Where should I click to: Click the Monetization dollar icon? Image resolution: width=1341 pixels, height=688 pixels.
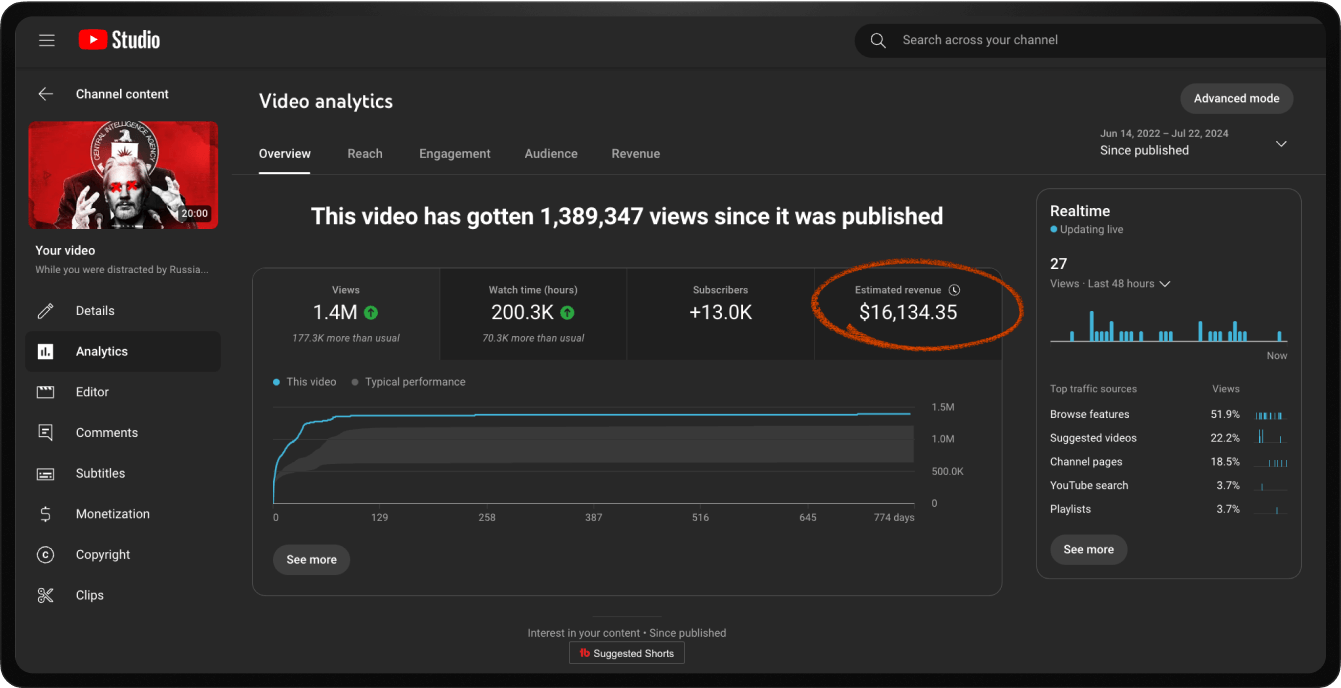[x=45, y=514]
